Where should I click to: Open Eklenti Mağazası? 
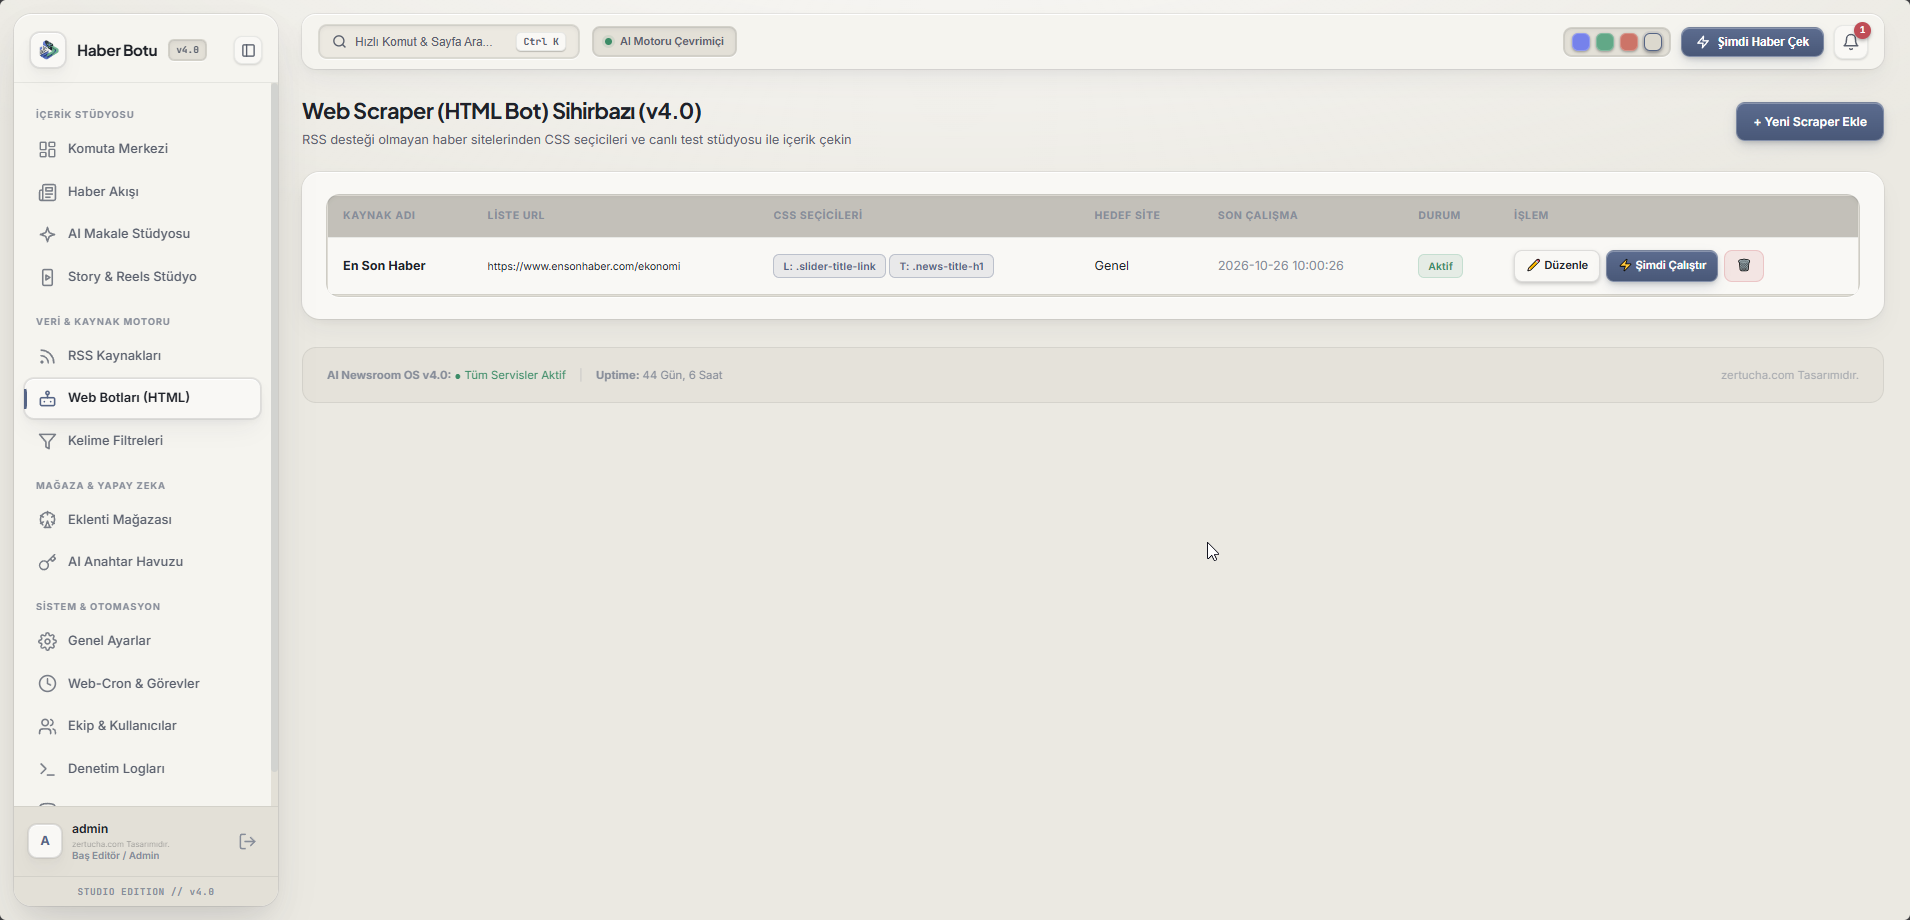coord(142,520)
